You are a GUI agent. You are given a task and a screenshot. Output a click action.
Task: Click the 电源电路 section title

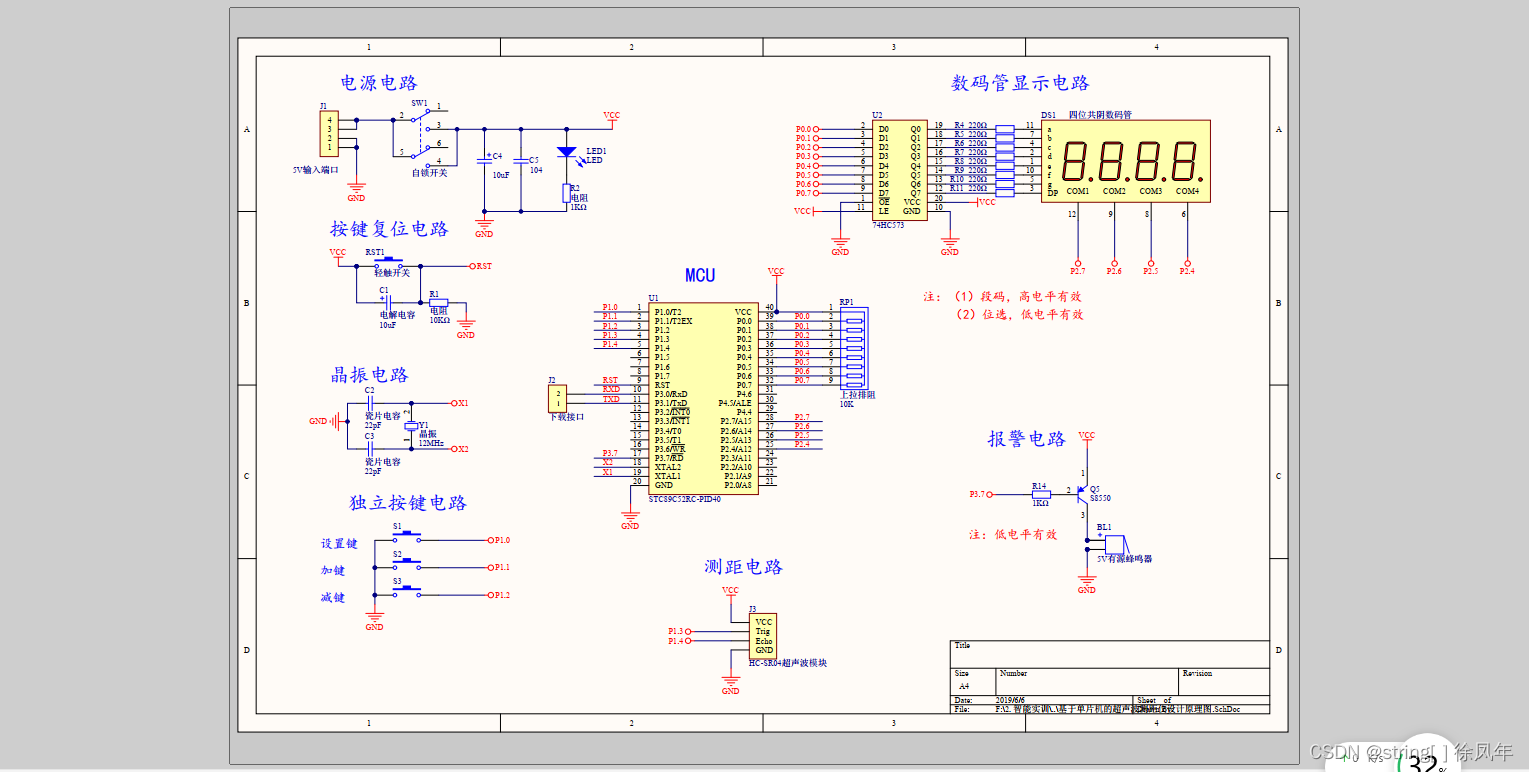click(x=379, y=83)
